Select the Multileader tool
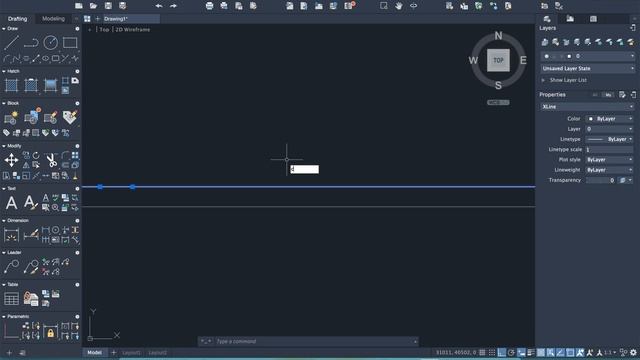Image resolution: width=640 pixels, height=360 pixels. click(x=11, y=267)
